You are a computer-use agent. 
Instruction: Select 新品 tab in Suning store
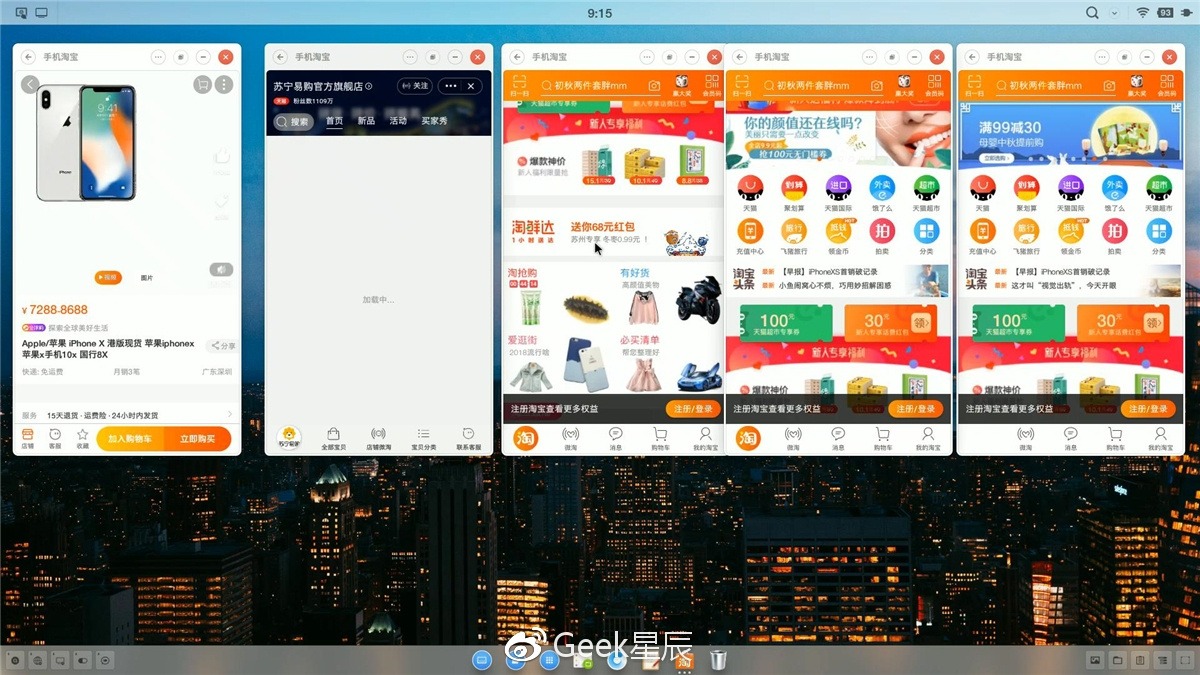tap(366, 121)
